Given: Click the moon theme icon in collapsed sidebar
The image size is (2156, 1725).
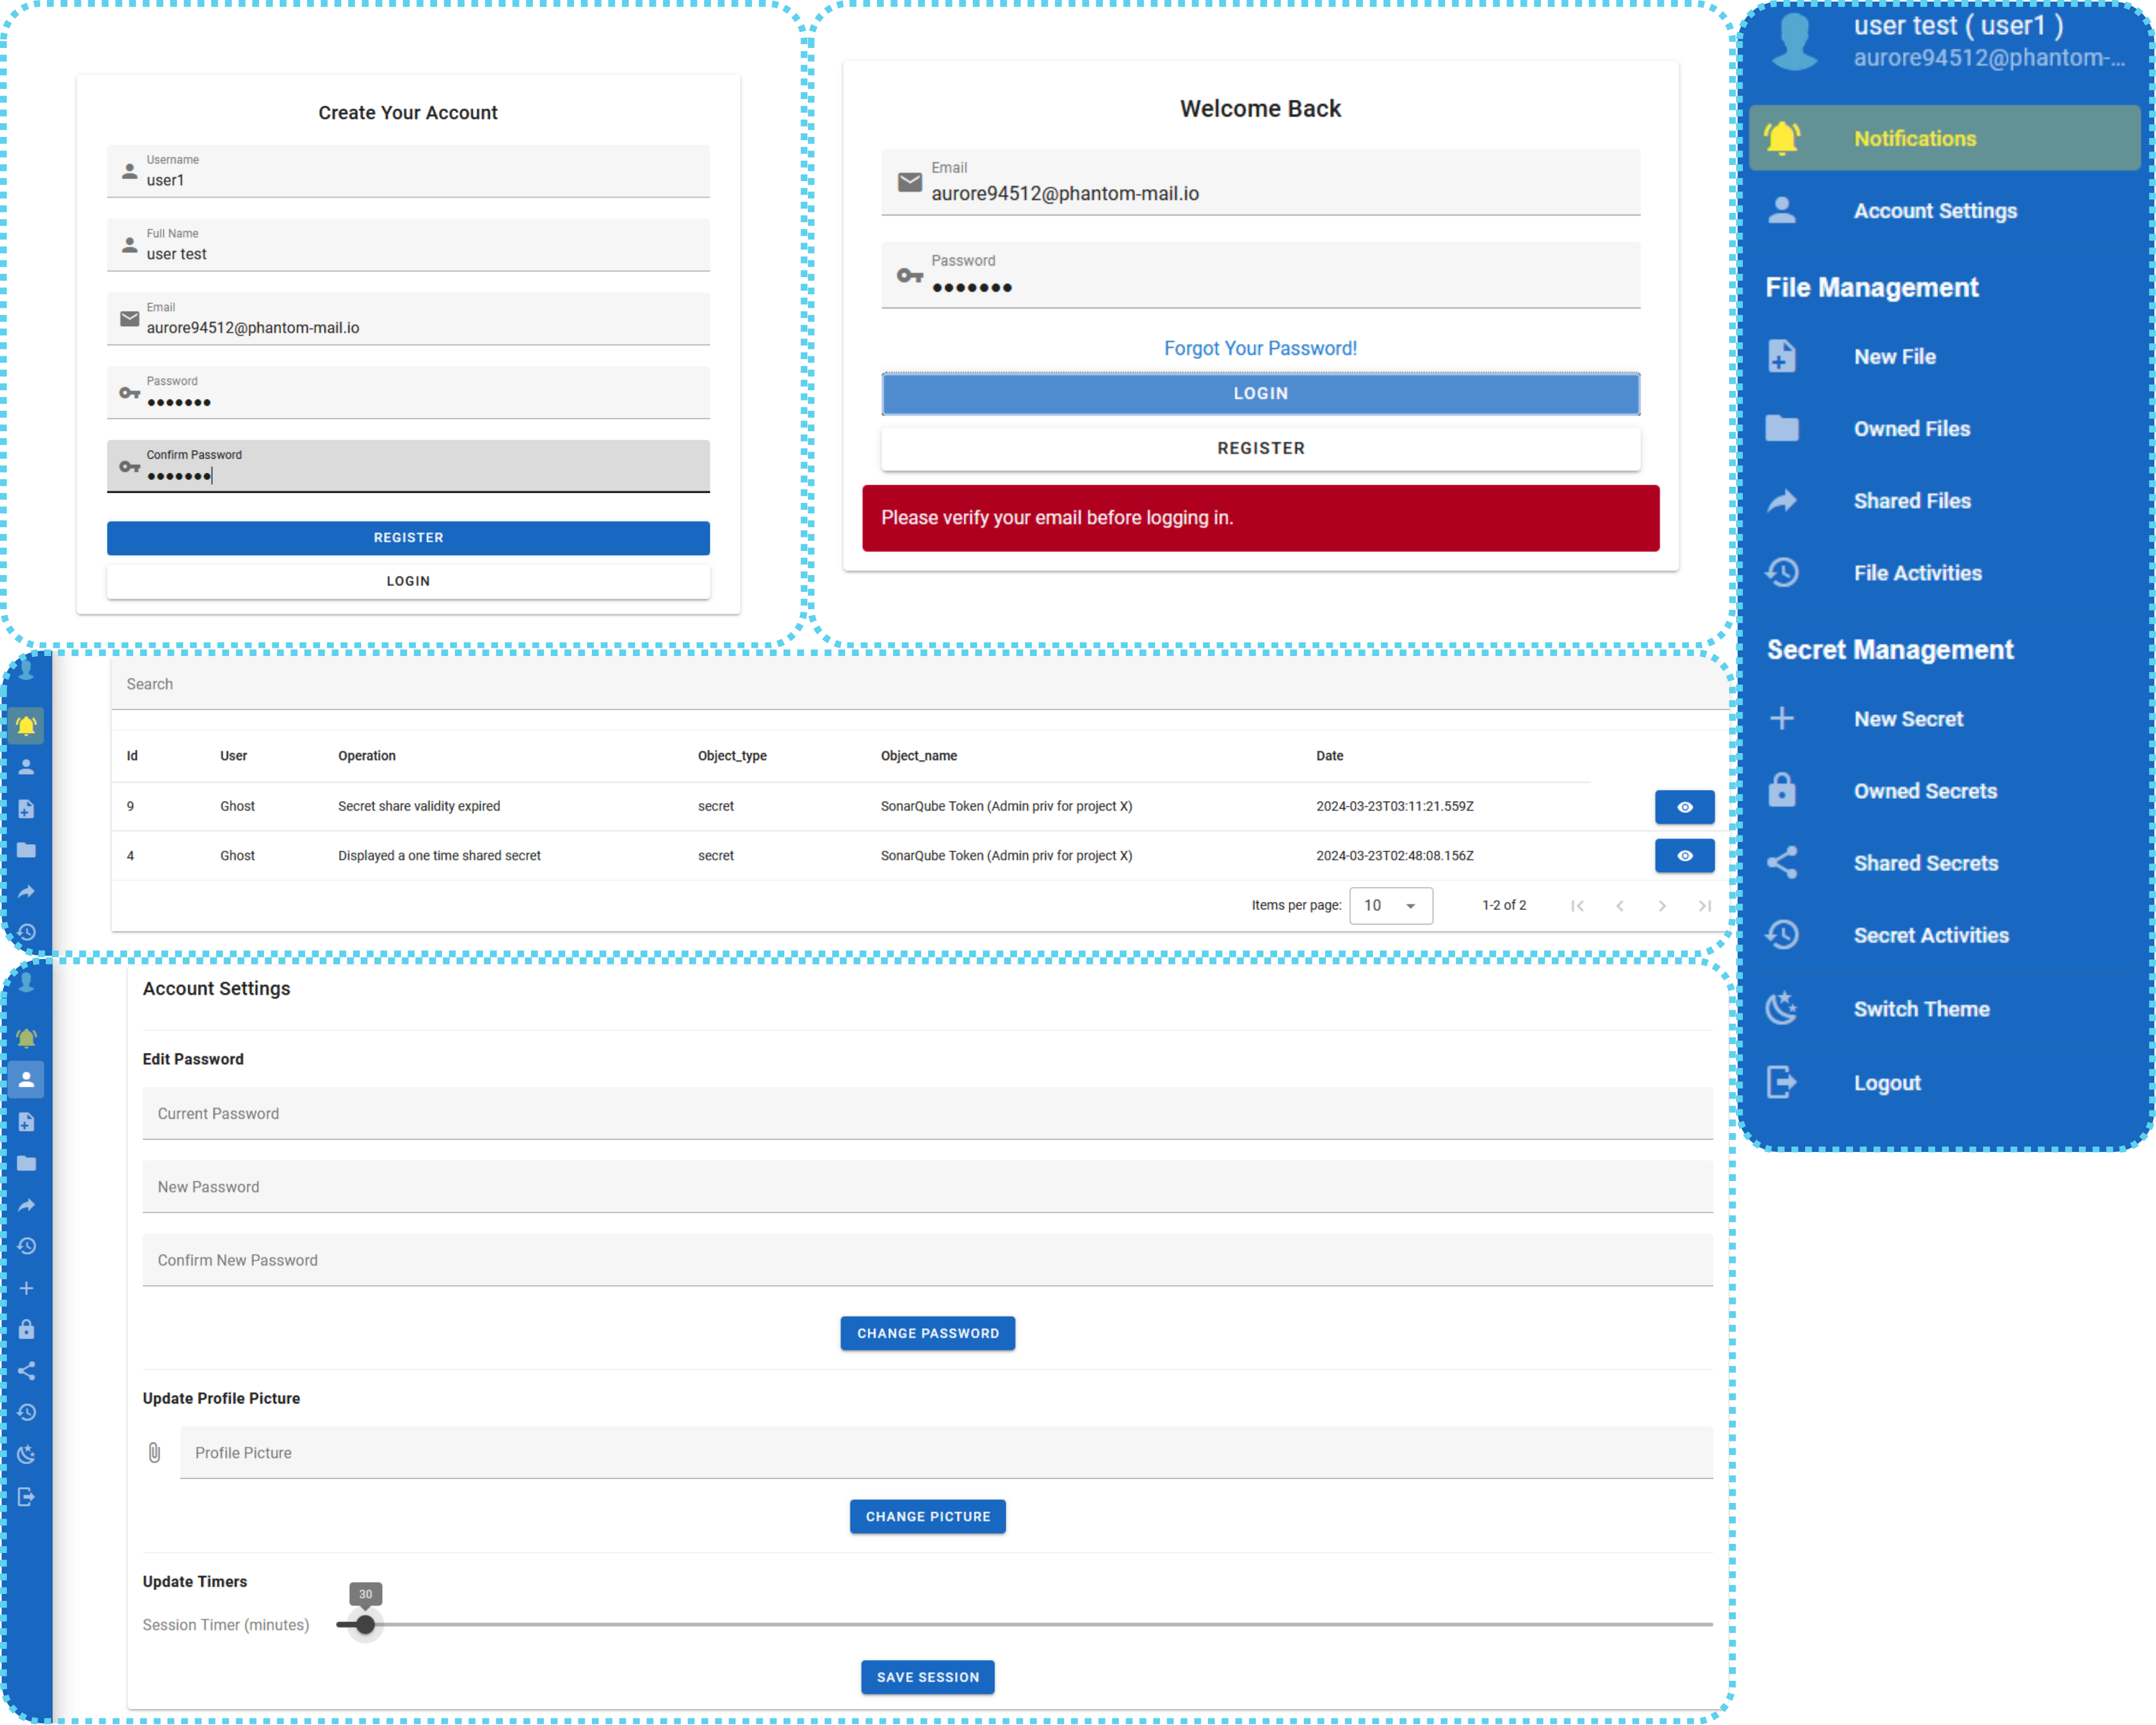Looking at the screenshot, I should 27,1454.
